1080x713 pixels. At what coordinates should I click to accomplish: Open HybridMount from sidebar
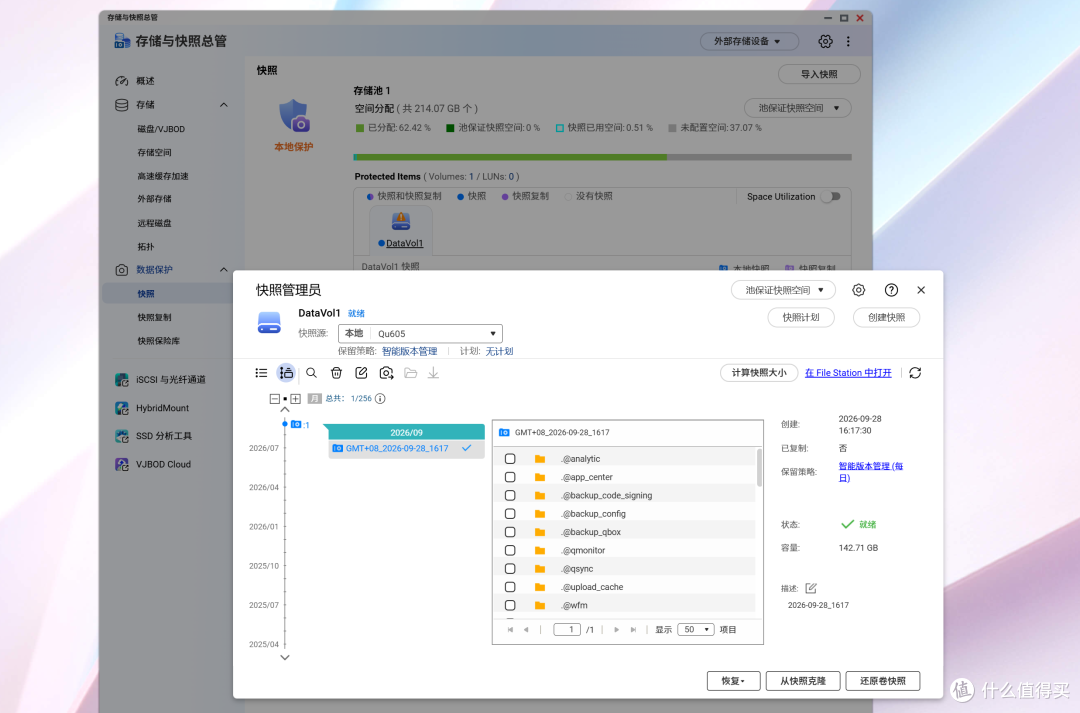[152, 408]
